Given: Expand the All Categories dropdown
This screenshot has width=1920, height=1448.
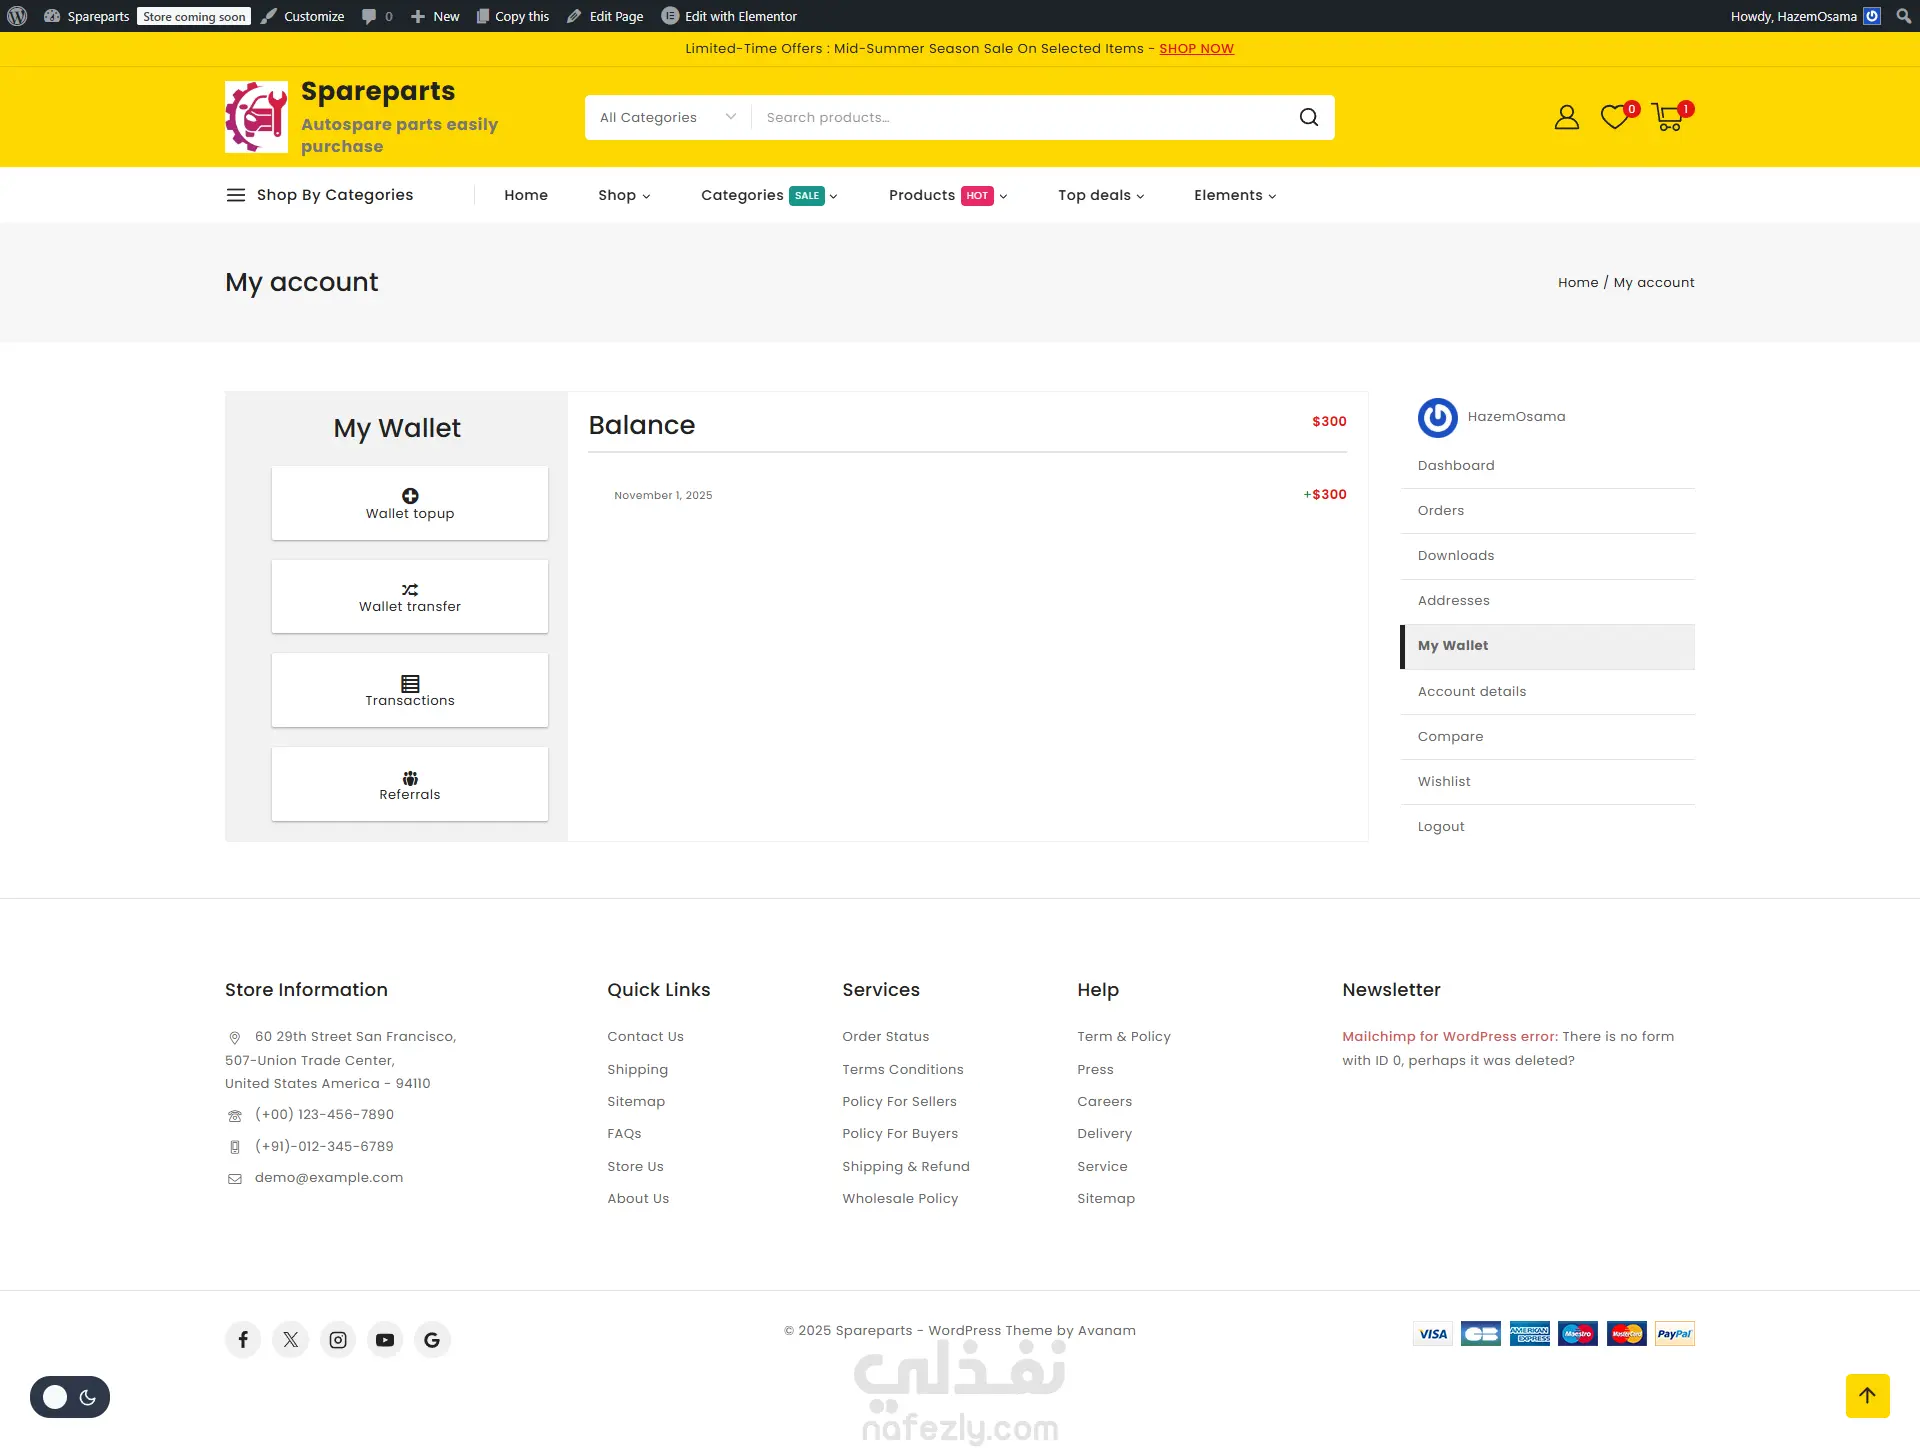Looking at the screenshot, I should [x=667, y=118].
